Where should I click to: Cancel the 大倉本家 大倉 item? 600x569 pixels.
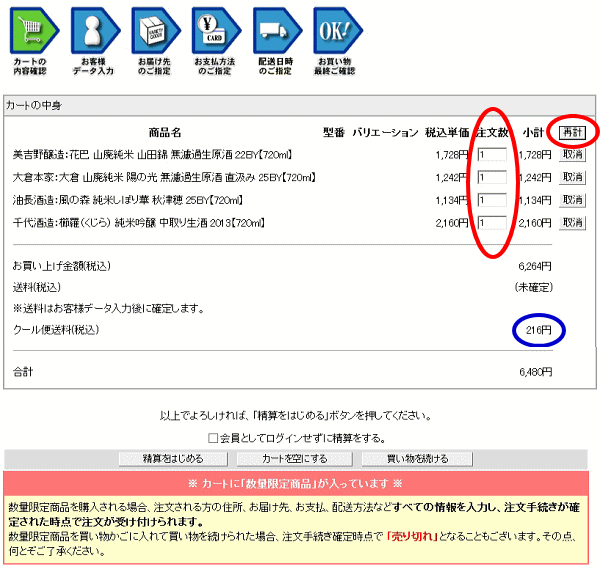tap(572, 177)
